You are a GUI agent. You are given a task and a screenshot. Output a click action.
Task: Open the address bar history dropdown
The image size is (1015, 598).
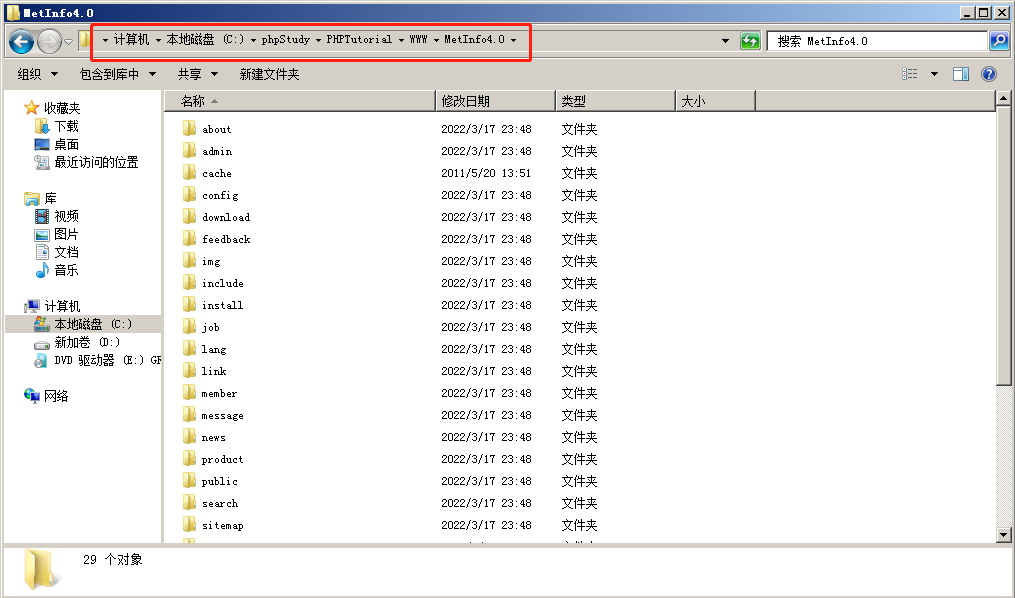tap(725, 41)
